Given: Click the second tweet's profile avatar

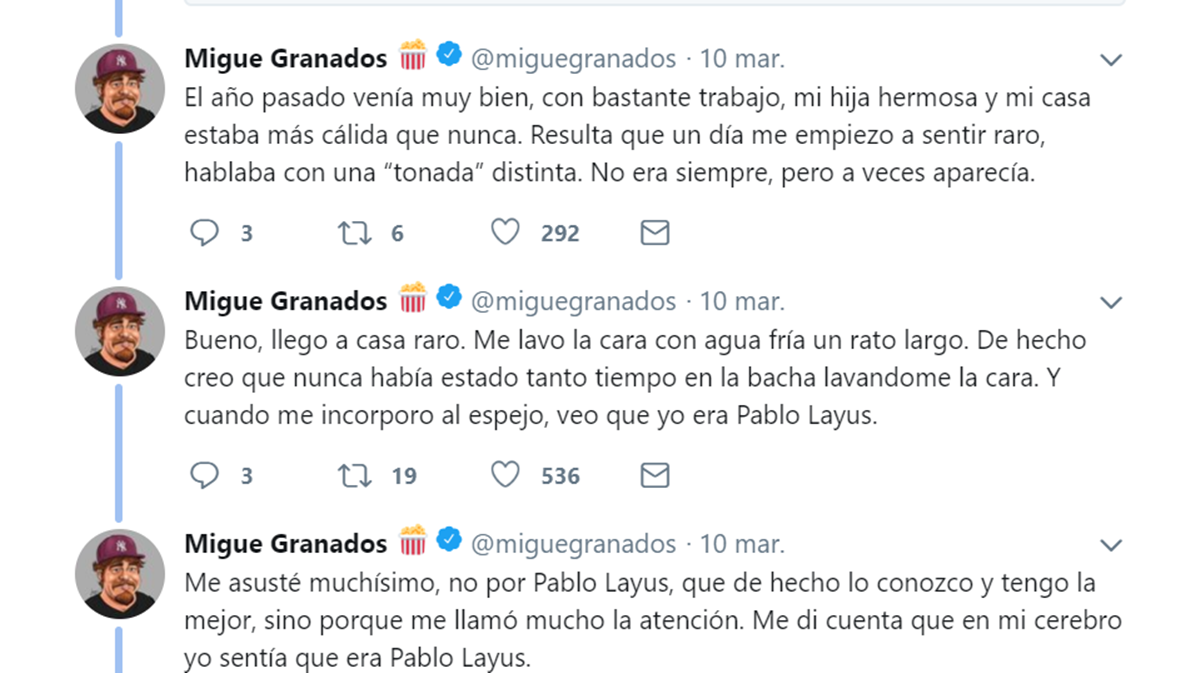Looking at the screenshot, I should pyautogui.click(x=120, y=331).
